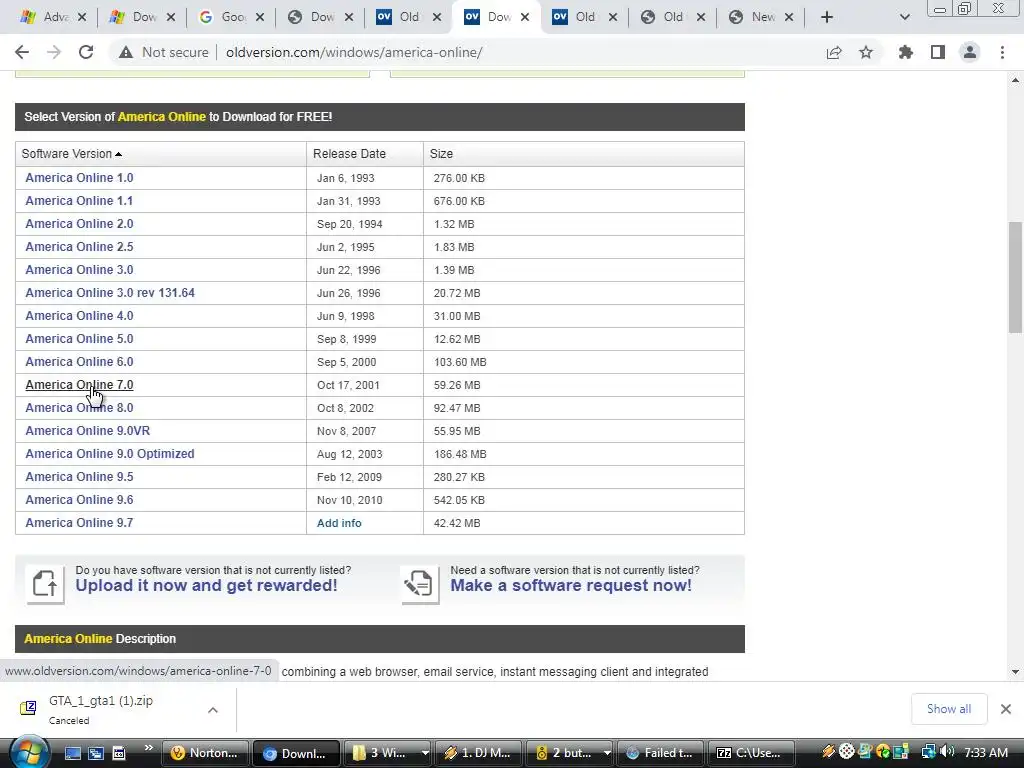Open America Online 9.5 link
1024x768 pixels.
pos(79,477)
